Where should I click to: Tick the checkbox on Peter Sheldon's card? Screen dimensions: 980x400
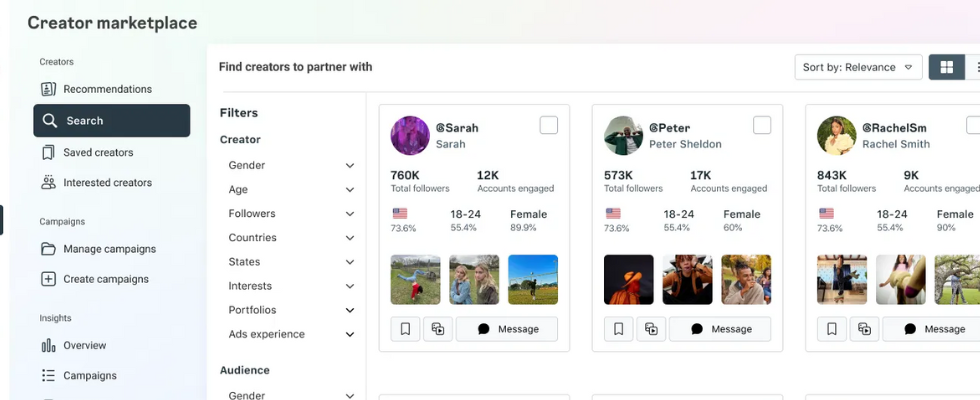[x=762, y=125]
